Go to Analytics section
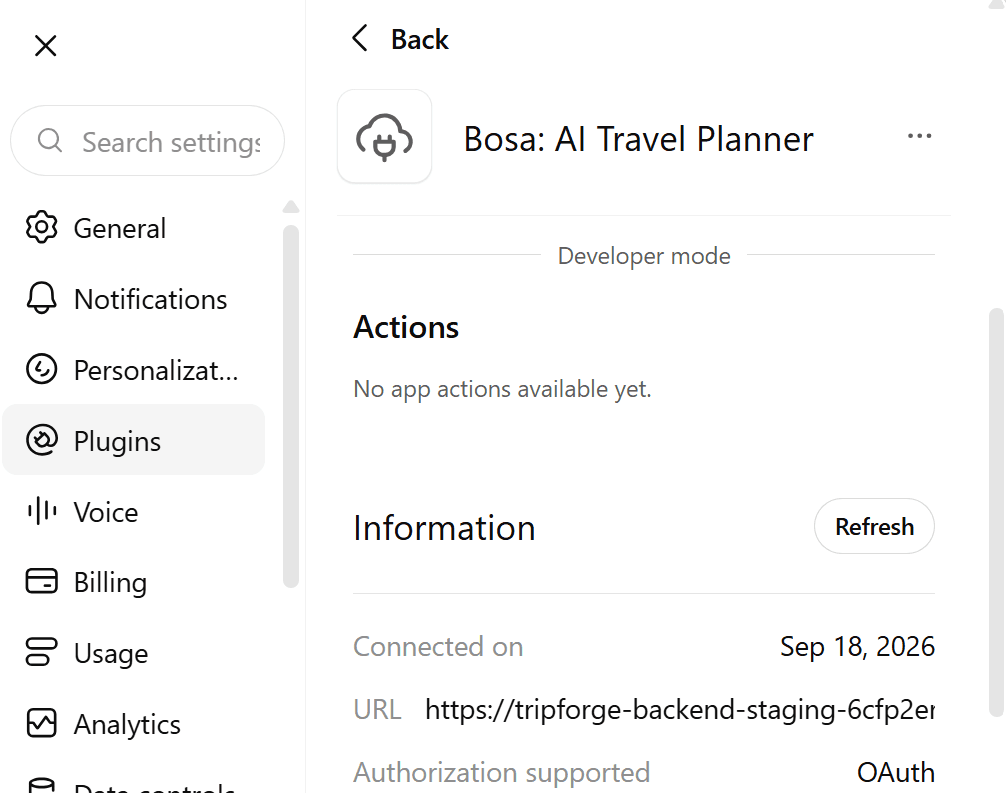This screenshot has width=1006, height=793. (133, 724)
